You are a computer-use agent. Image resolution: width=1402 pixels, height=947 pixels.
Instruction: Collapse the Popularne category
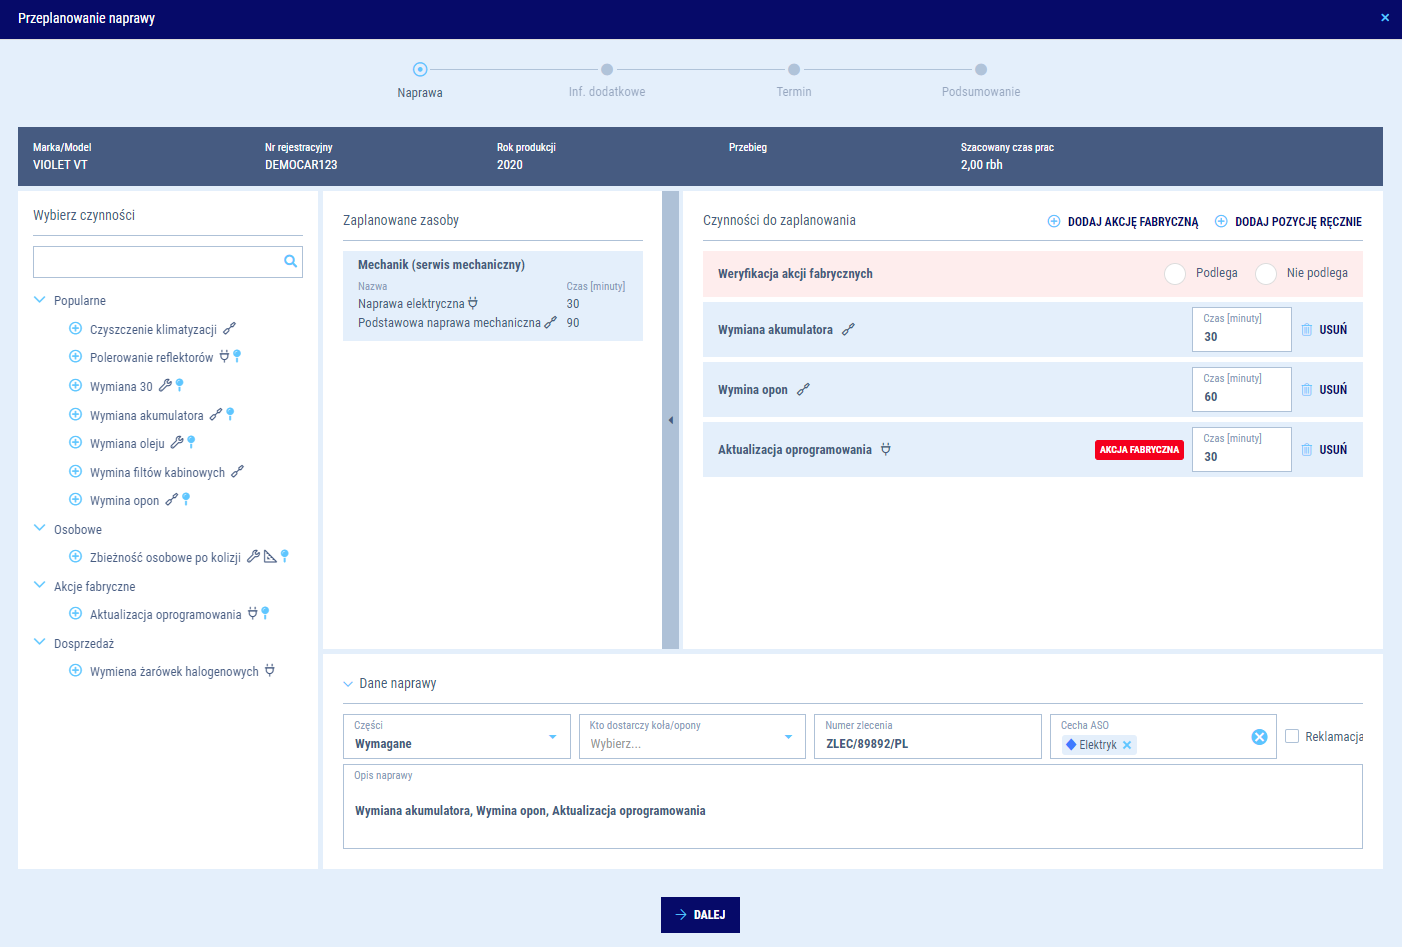point(40,300)
